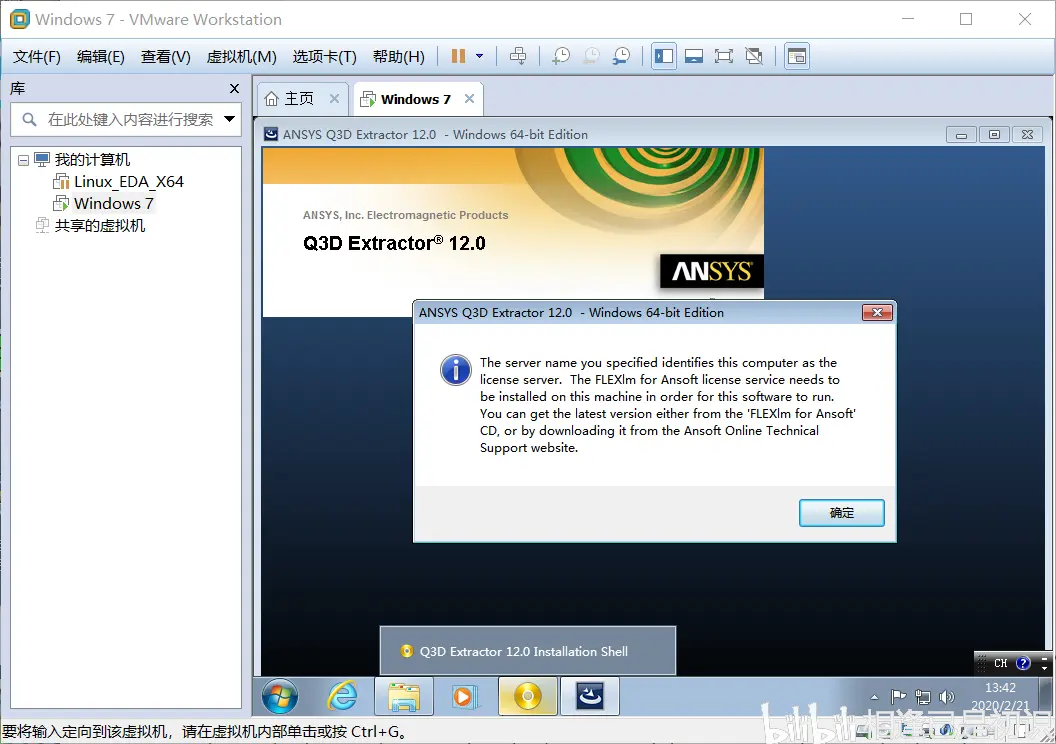Open the 选项卡(T) menu
The image size is (1056, 744).
[x=325, y=57]
